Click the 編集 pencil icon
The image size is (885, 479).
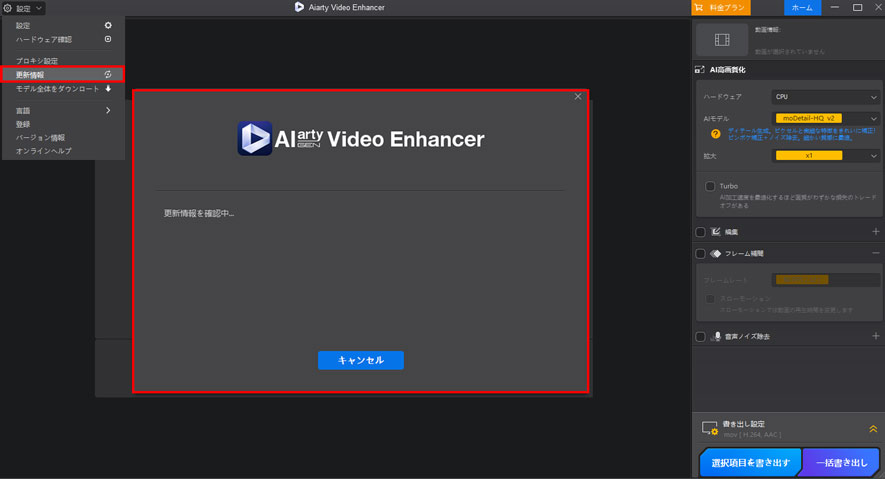point(716,231)
